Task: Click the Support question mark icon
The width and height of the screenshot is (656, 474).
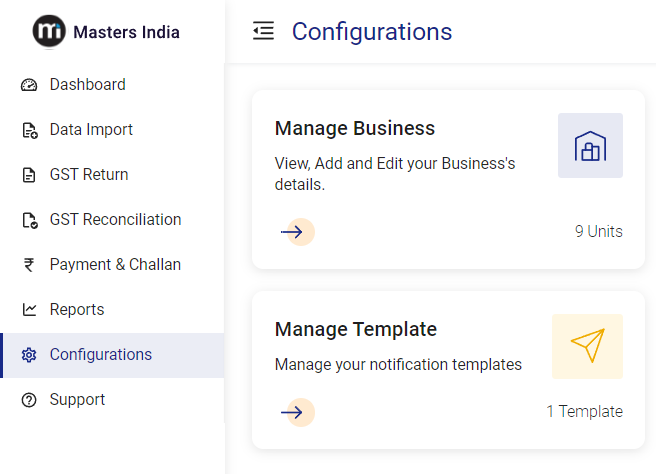Action: (29, 400)
